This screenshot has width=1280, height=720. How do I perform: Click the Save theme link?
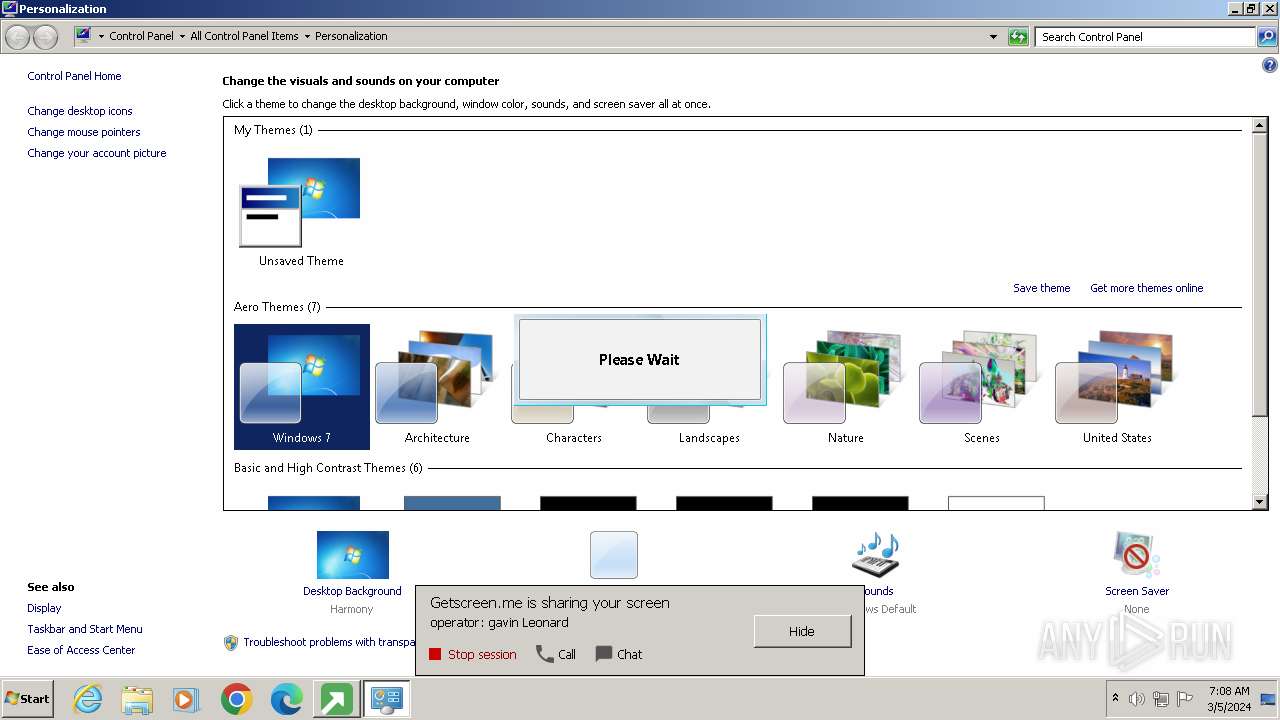1041,288
